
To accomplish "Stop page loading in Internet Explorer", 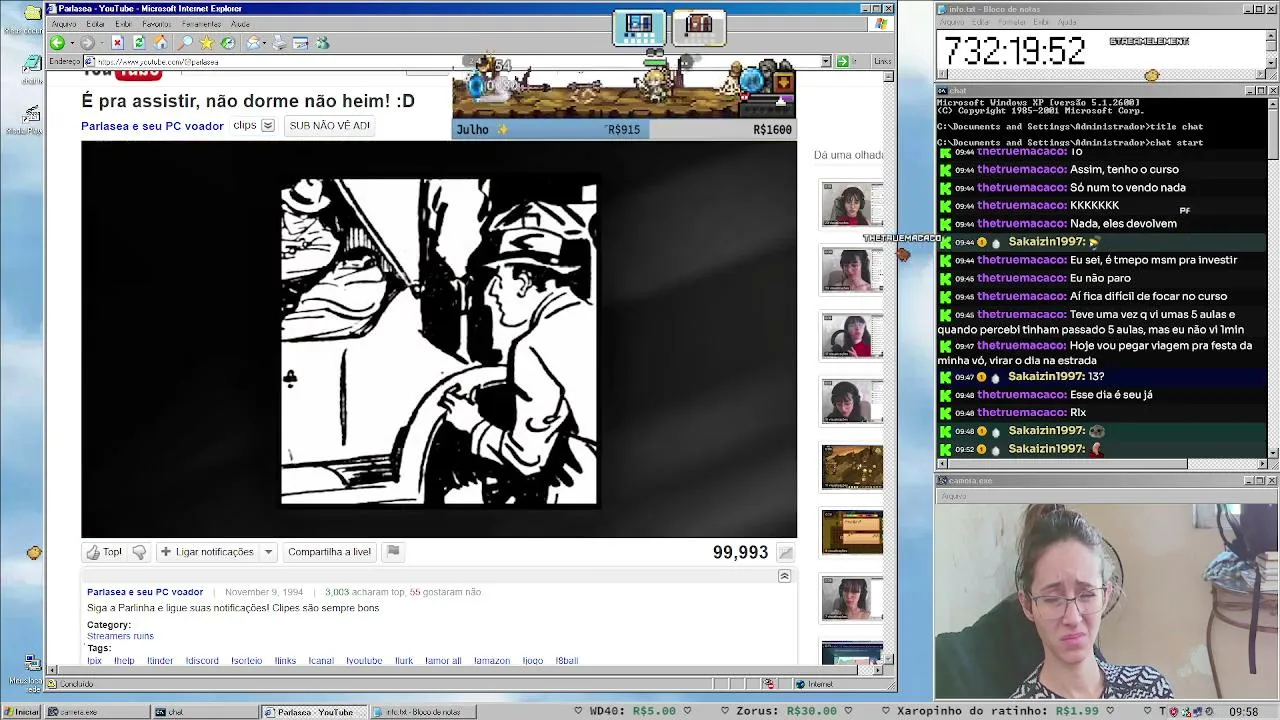I will [117, 43].
